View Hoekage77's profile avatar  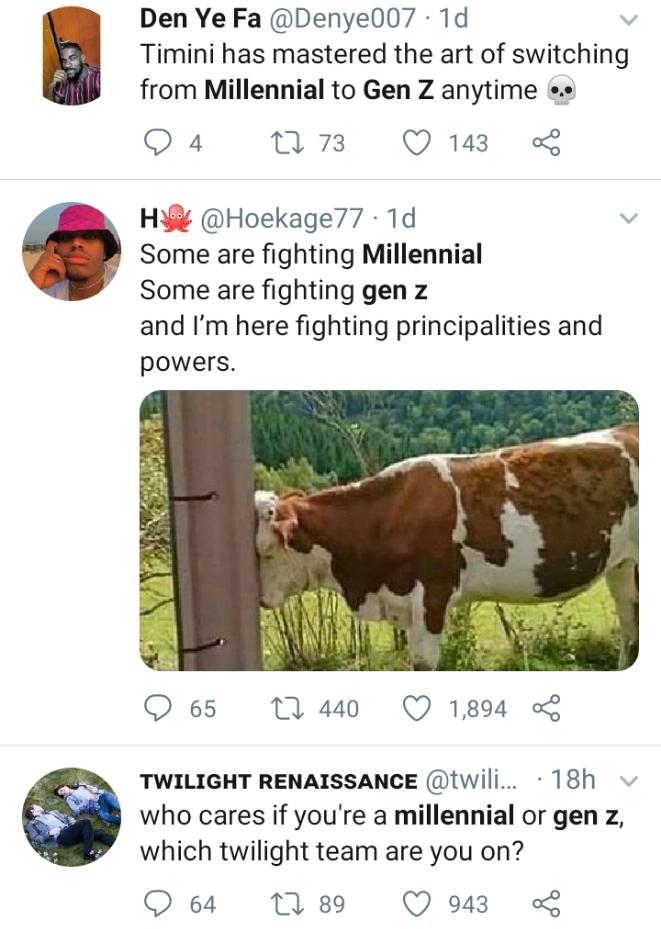point(71,251)
